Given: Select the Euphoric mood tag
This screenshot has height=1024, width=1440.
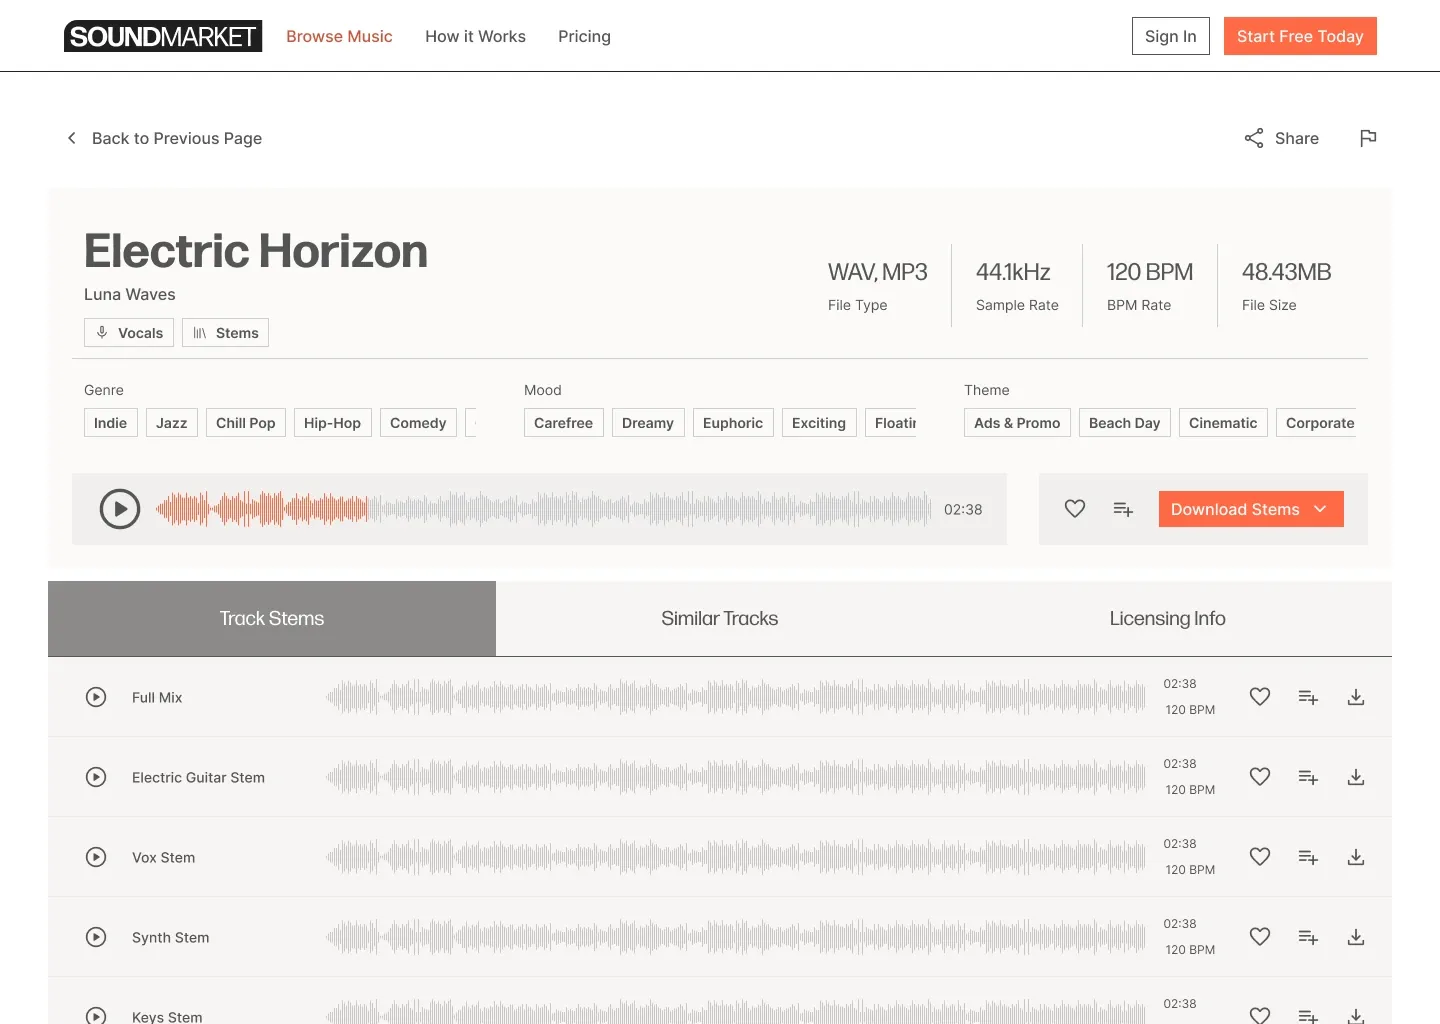Looking at the screenshot, I should click(733, 423).
